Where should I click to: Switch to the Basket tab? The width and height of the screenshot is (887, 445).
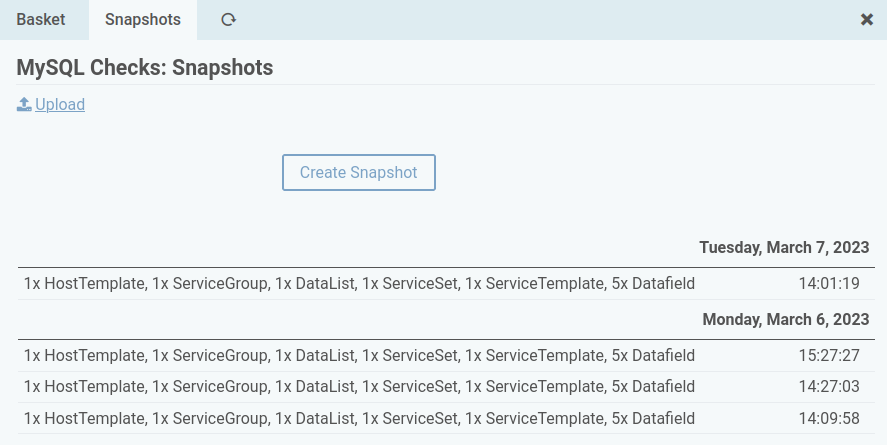[41, 20]
